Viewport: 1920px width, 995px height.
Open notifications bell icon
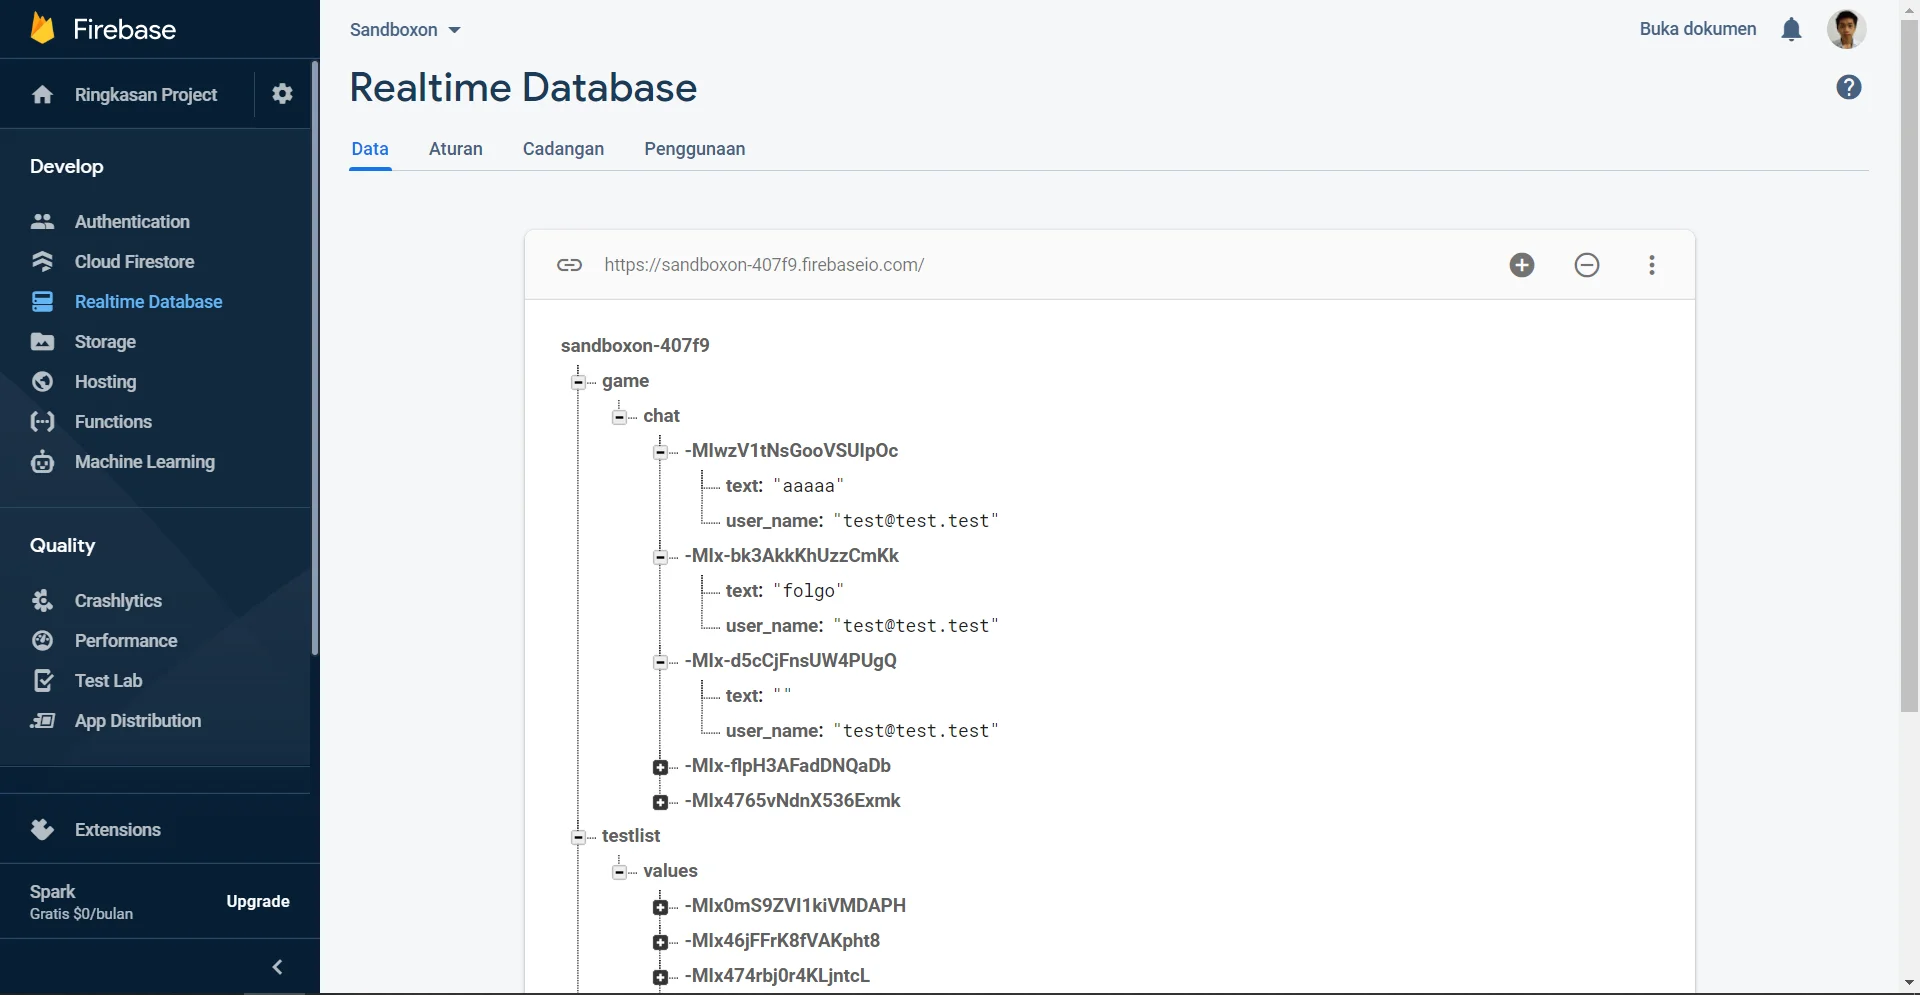1791,29
